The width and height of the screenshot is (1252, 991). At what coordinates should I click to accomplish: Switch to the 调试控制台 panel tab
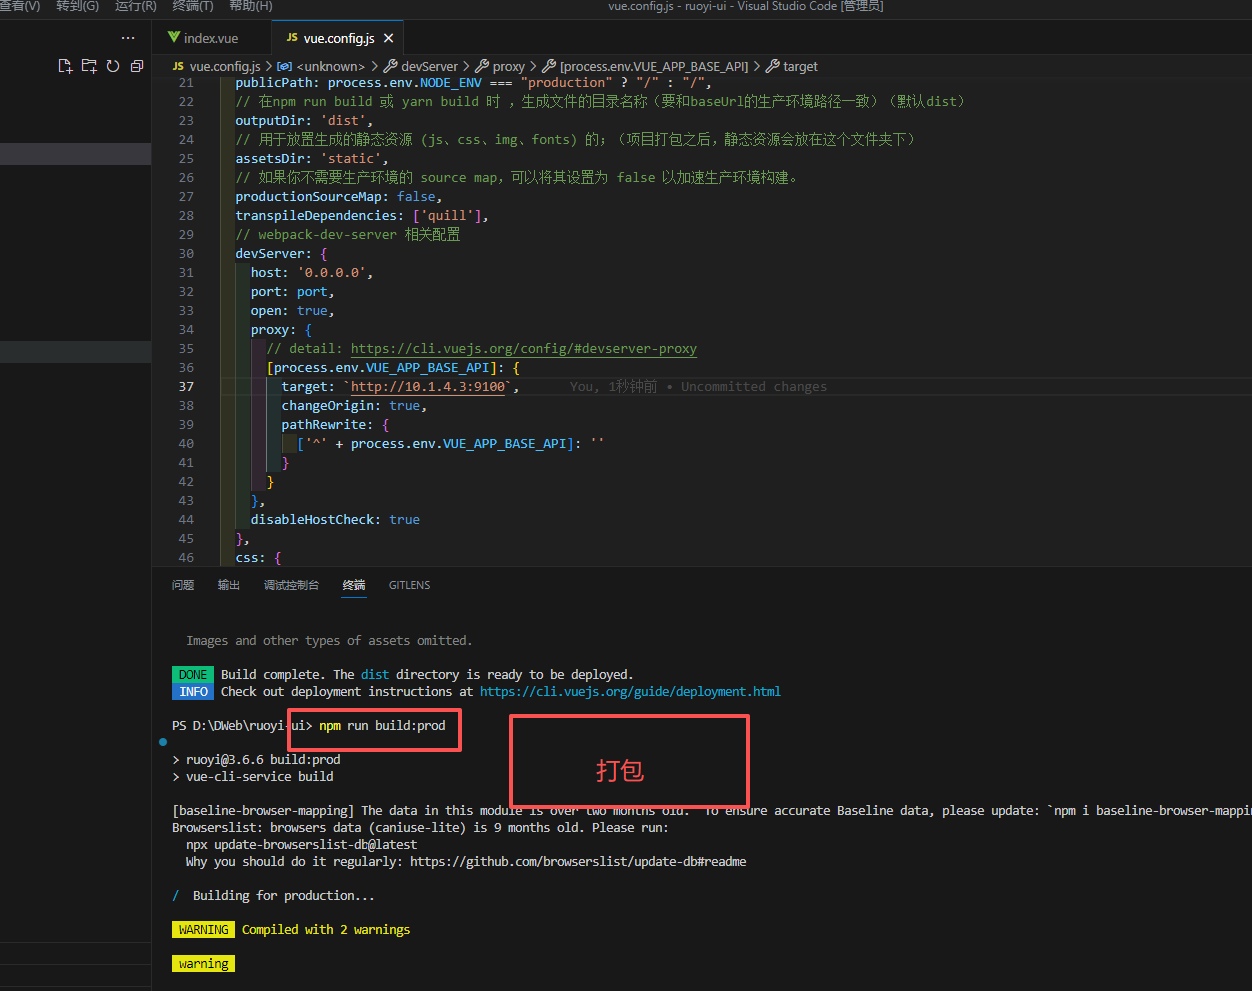point(291,585)
